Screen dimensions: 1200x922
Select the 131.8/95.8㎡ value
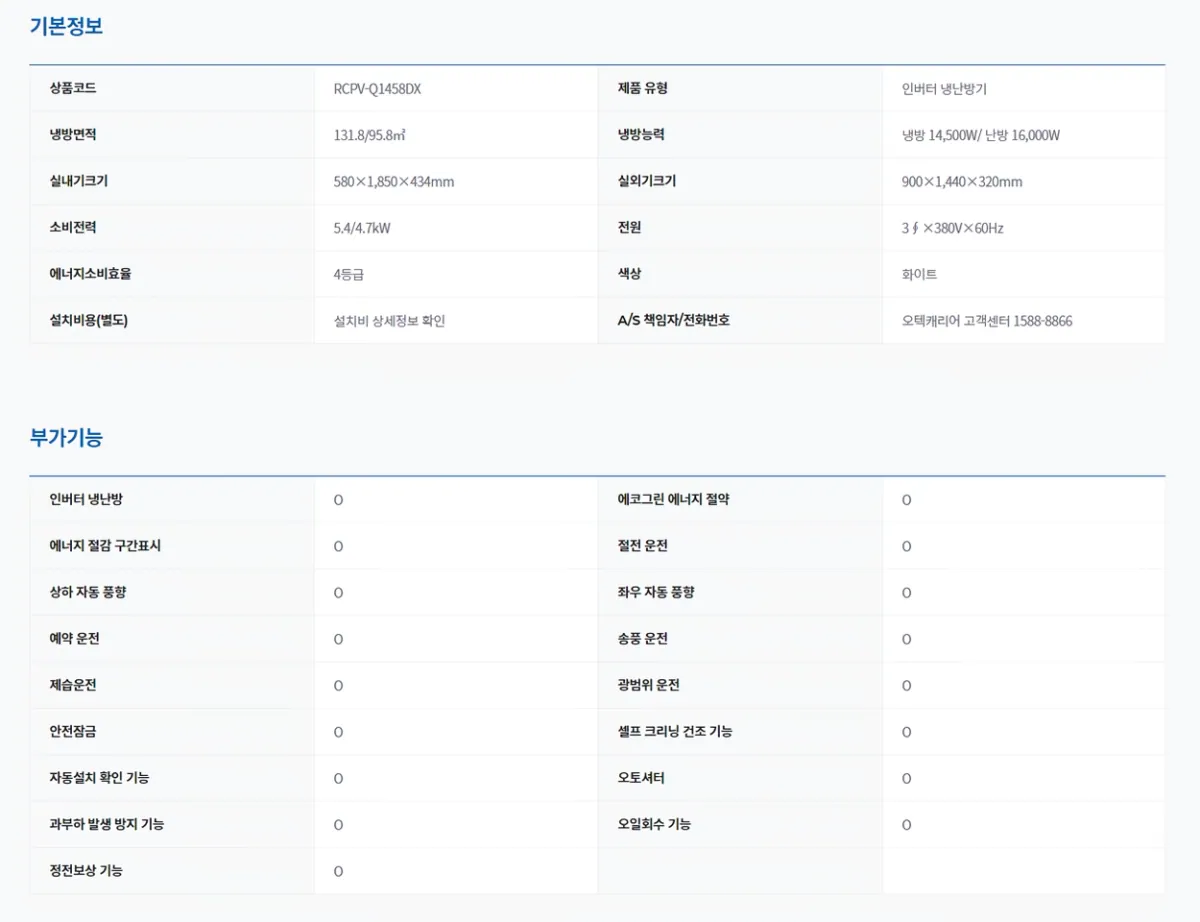pos(370,135)
